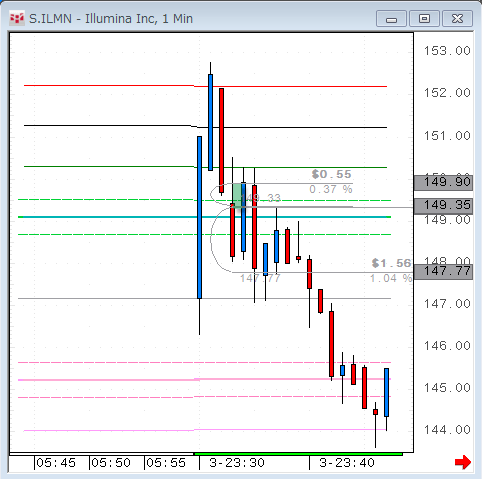Click the green shaded measurement box

click(x=237, y=195)
